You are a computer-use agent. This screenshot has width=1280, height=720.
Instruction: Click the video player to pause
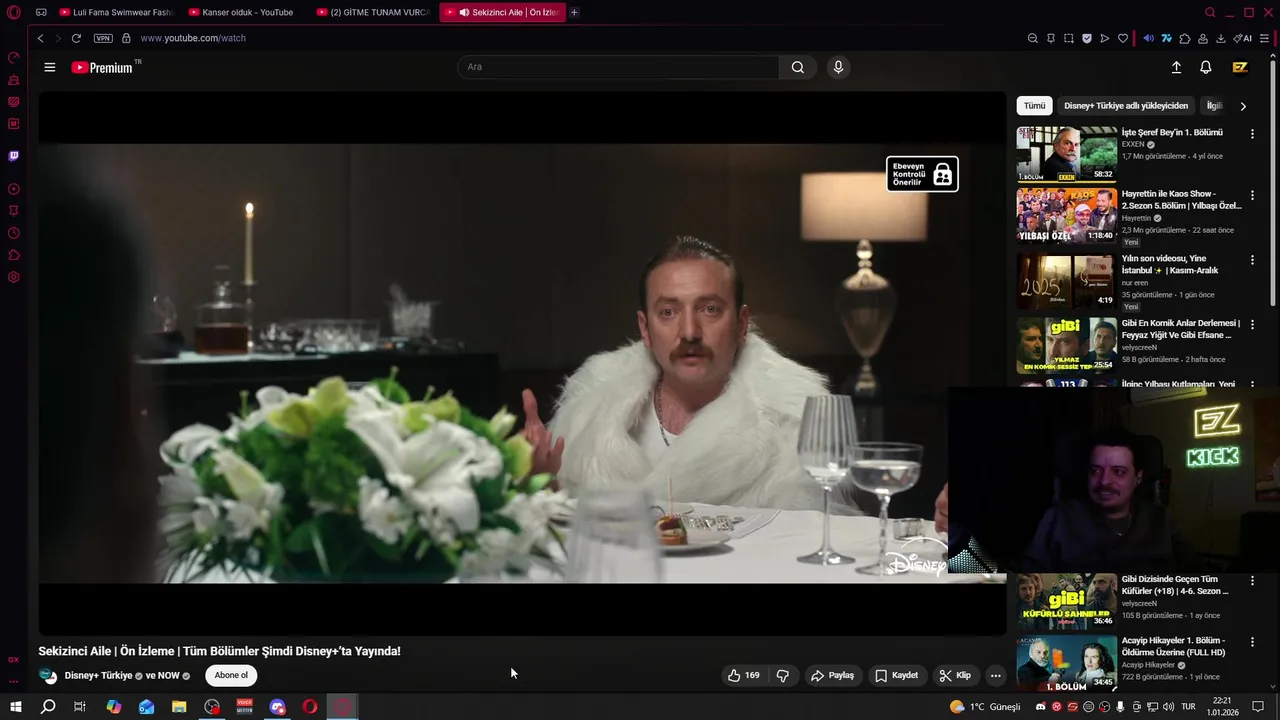click(522, 363)
